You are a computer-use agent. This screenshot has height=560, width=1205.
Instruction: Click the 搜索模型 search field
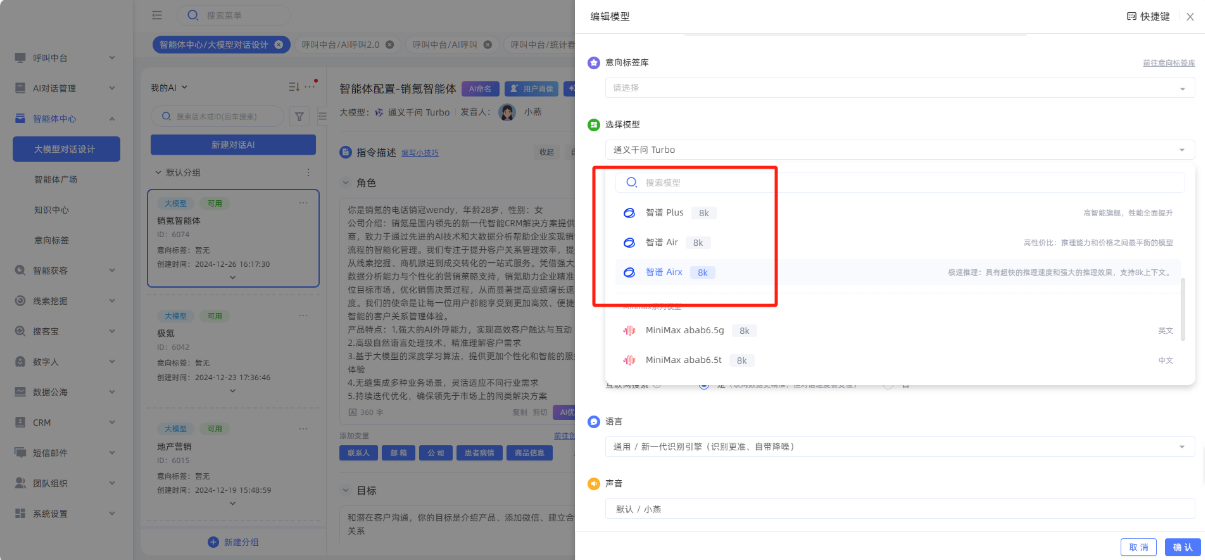click(900, 183)
